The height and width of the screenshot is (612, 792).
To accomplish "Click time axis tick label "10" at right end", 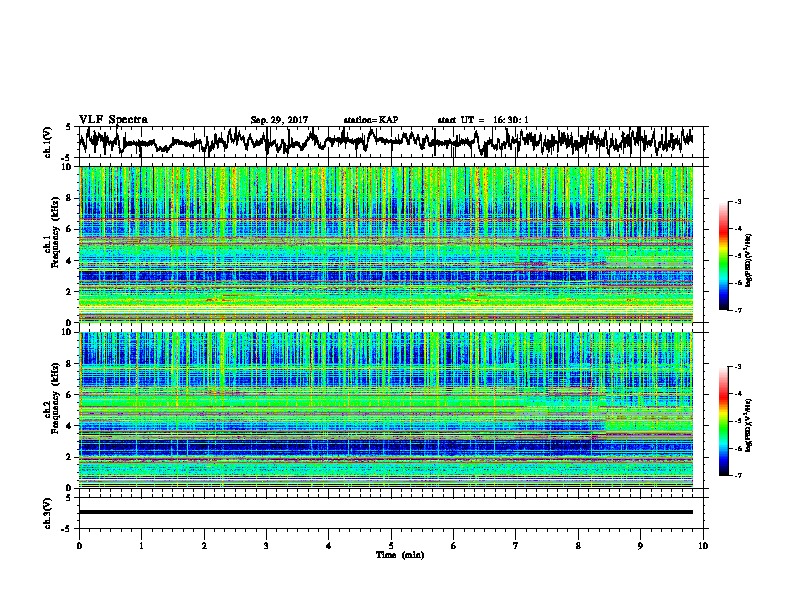I will 703,546.
